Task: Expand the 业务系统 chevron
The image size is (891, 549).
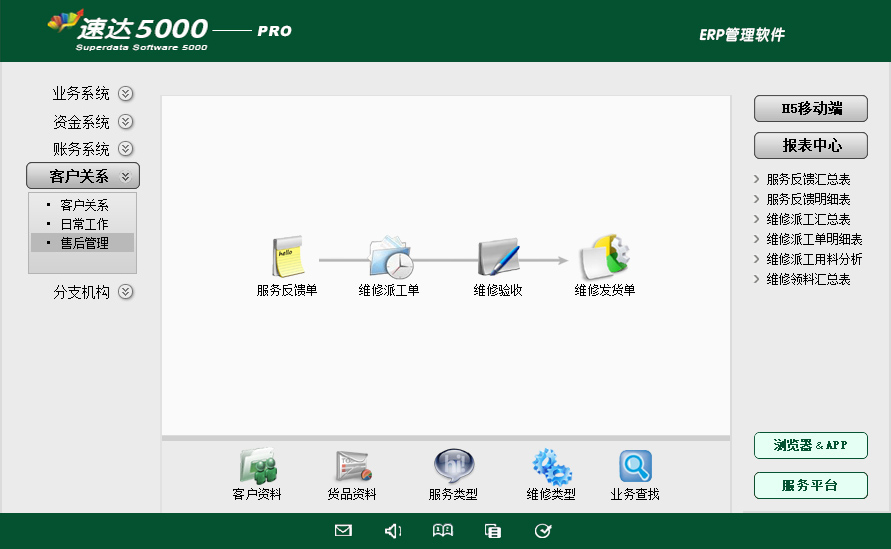Action: (126, 93)
